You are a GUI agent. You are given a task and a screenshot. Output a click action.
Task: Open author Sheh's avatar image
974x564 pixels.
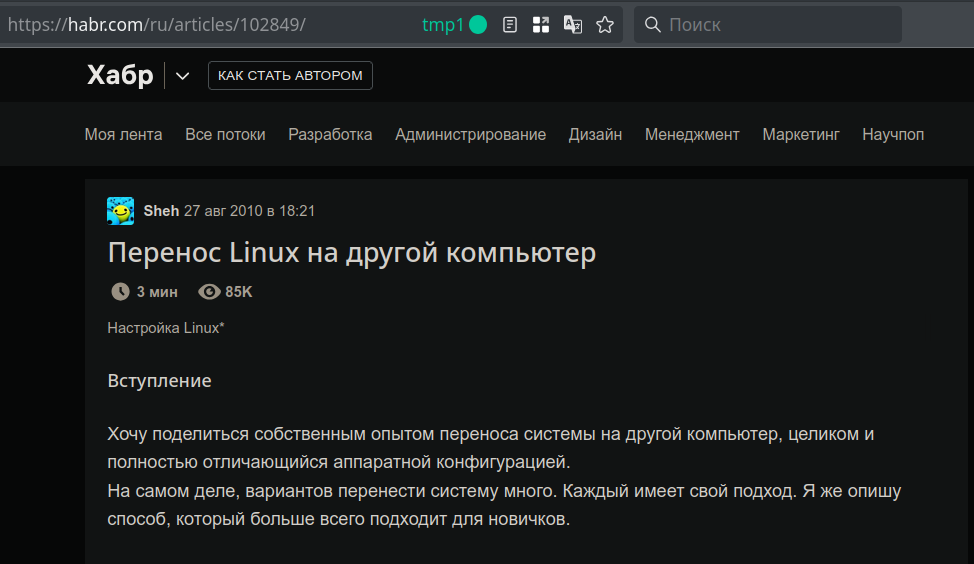[x=121, y=211]
